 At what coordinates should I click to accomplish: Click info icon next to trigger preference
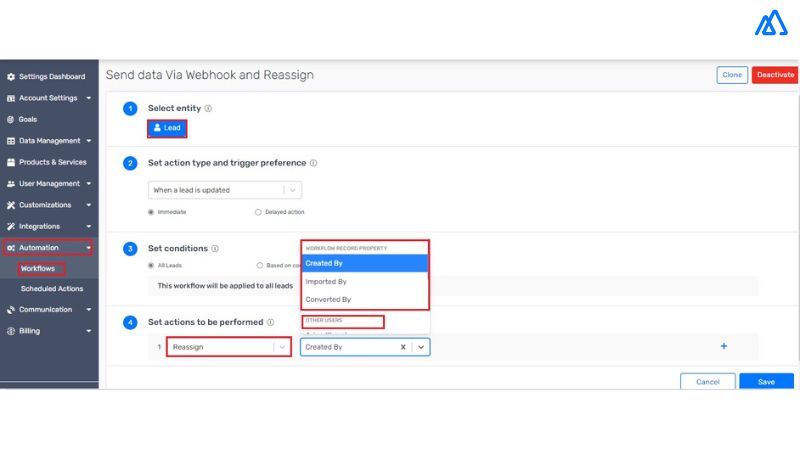tap(313, 163)
